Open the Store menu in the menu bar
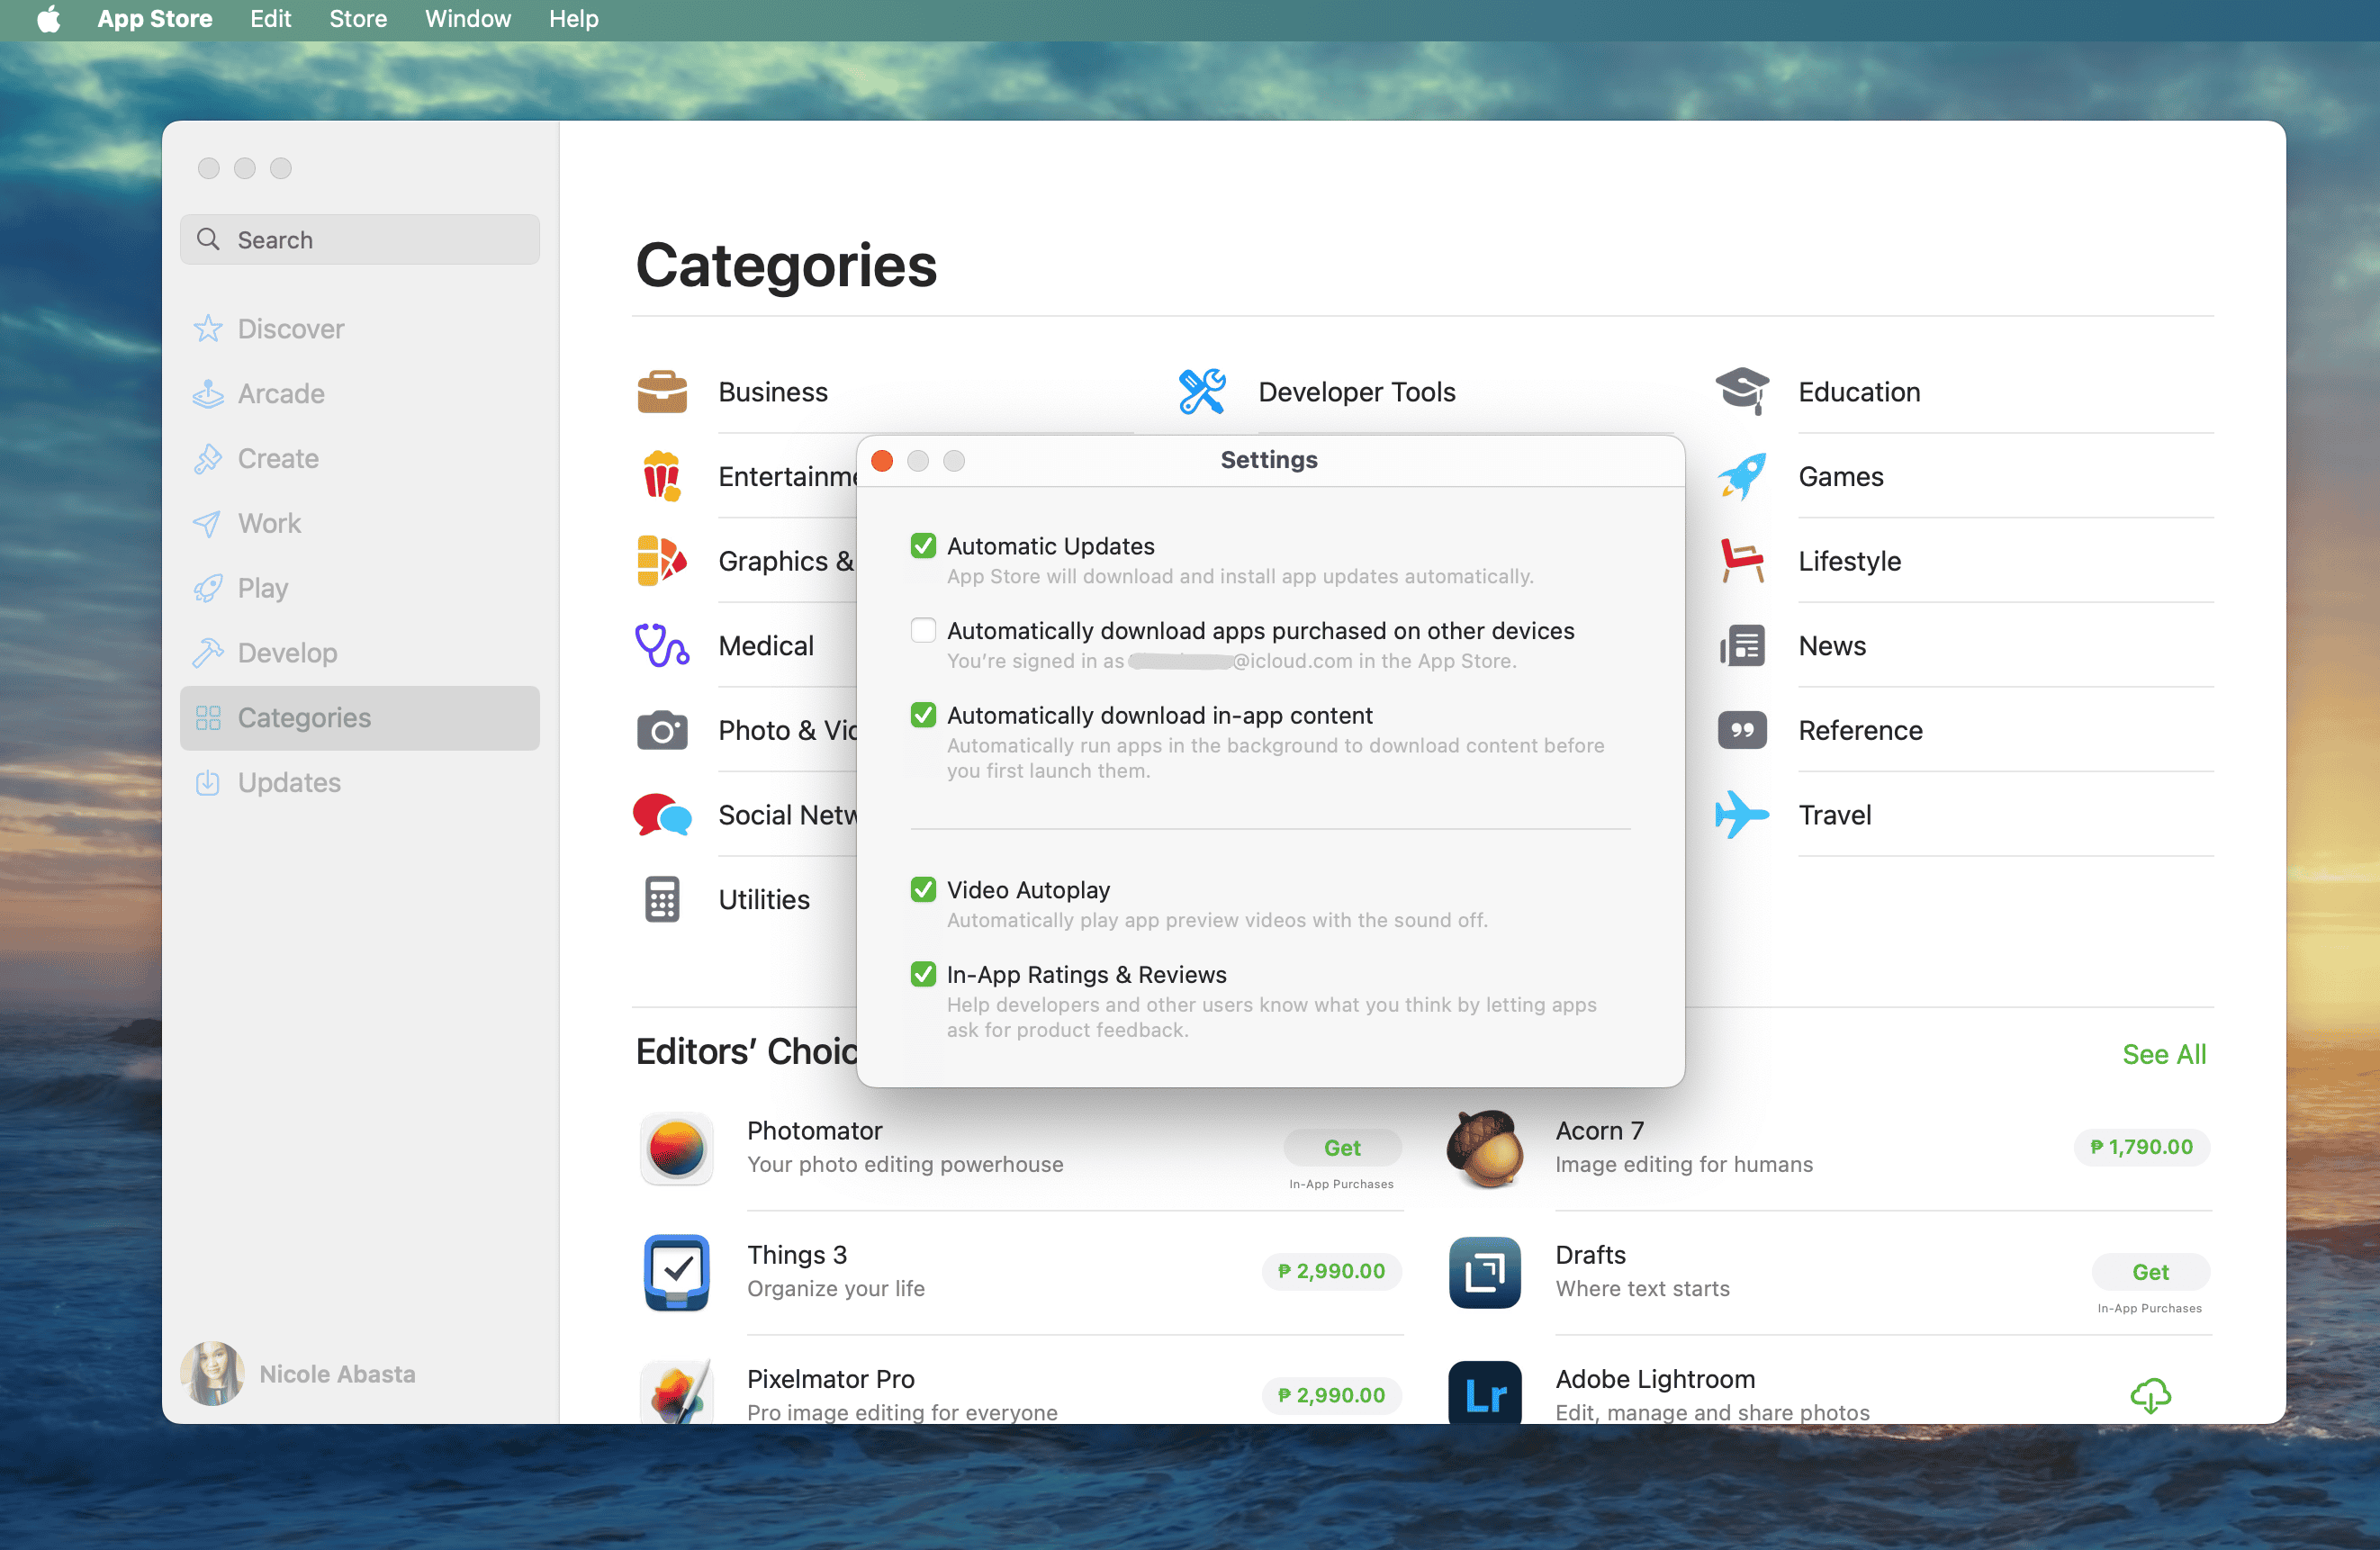This screenshot has height=1550, width=2380. [x=358, y=19]
